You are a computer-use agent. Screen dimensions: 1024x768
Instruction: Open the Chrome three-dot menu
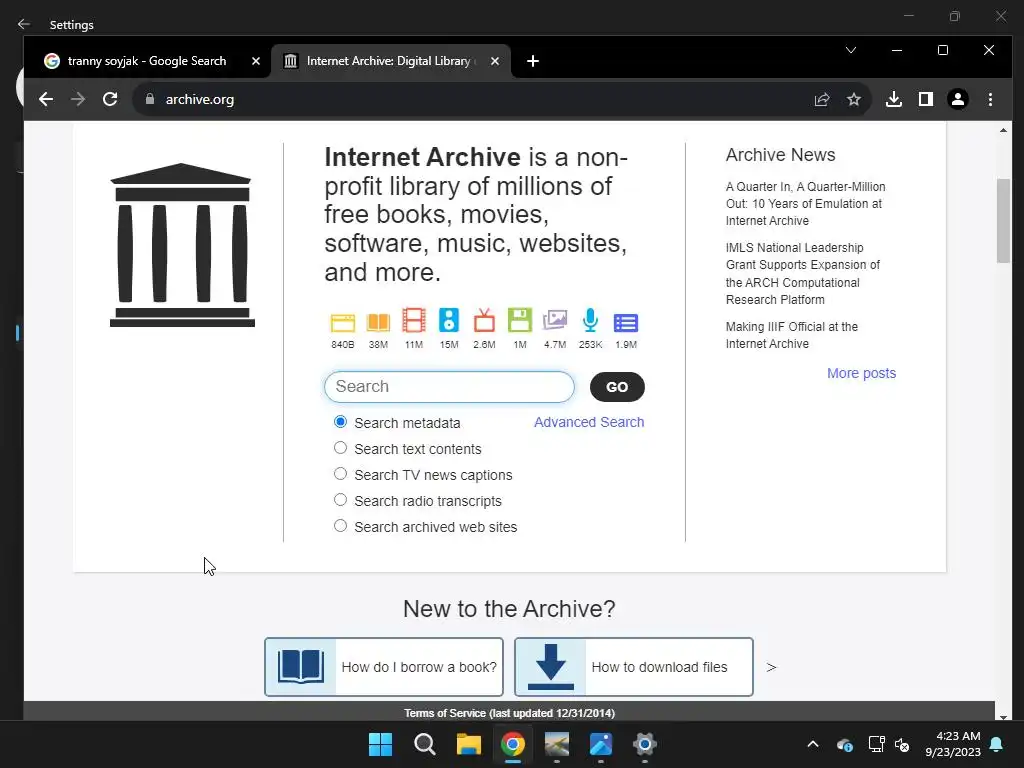990,99
